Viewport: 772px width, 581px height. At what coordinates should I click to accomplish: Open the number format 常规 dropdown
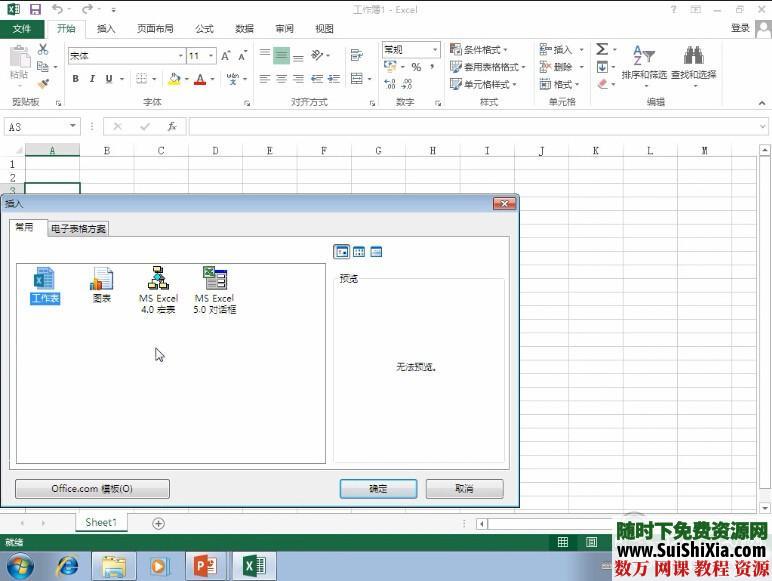(x=435, y=49)
